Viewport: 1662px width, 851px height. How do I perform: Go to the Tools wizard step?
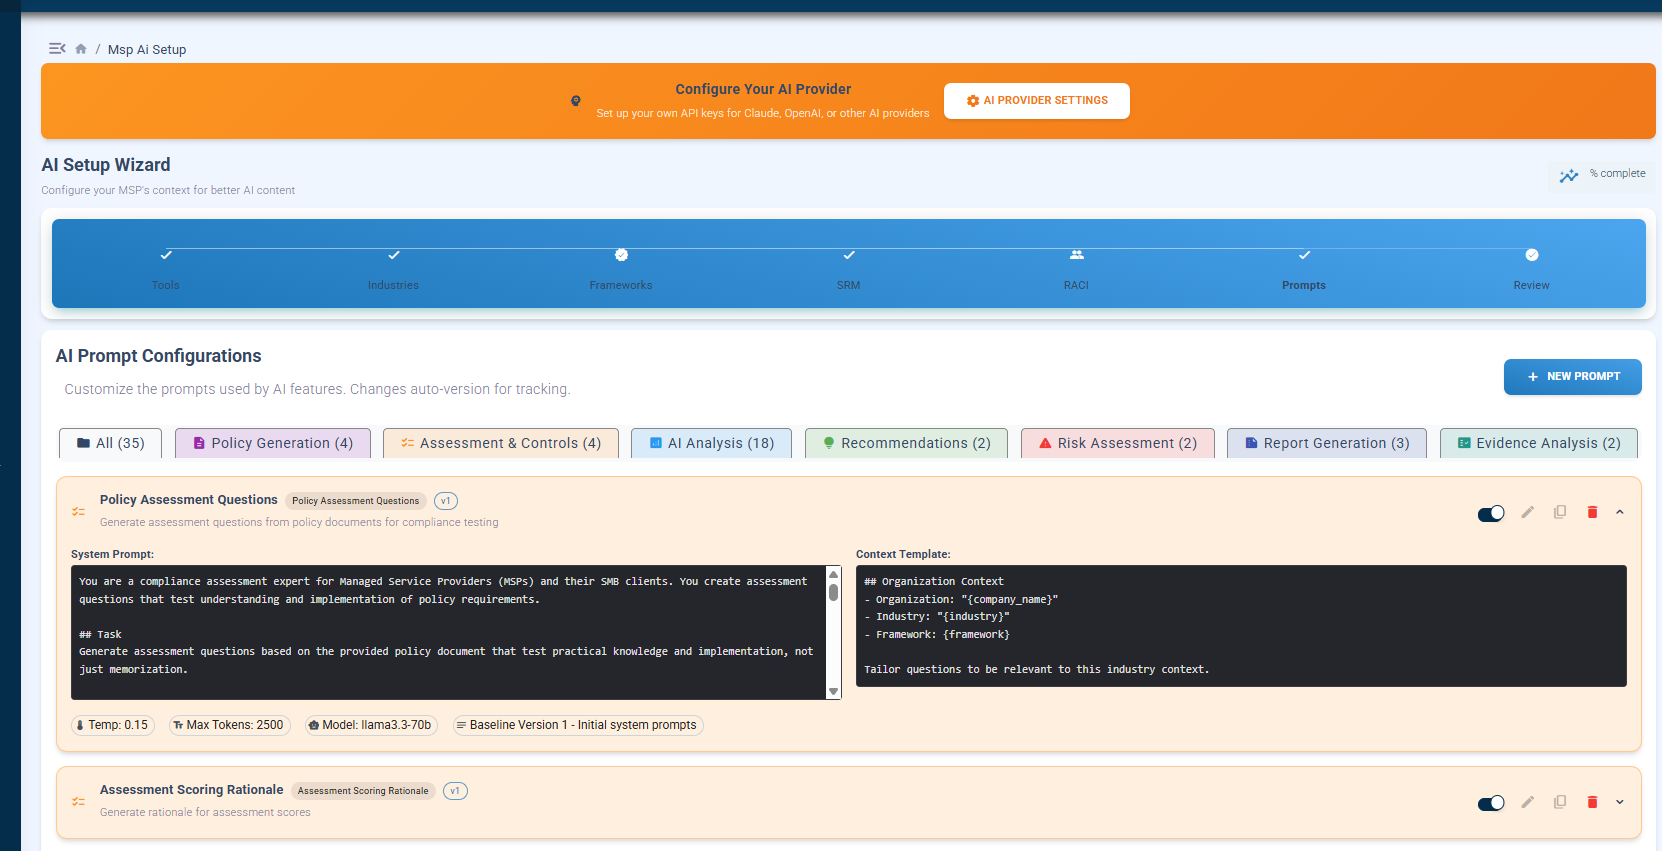166,270
